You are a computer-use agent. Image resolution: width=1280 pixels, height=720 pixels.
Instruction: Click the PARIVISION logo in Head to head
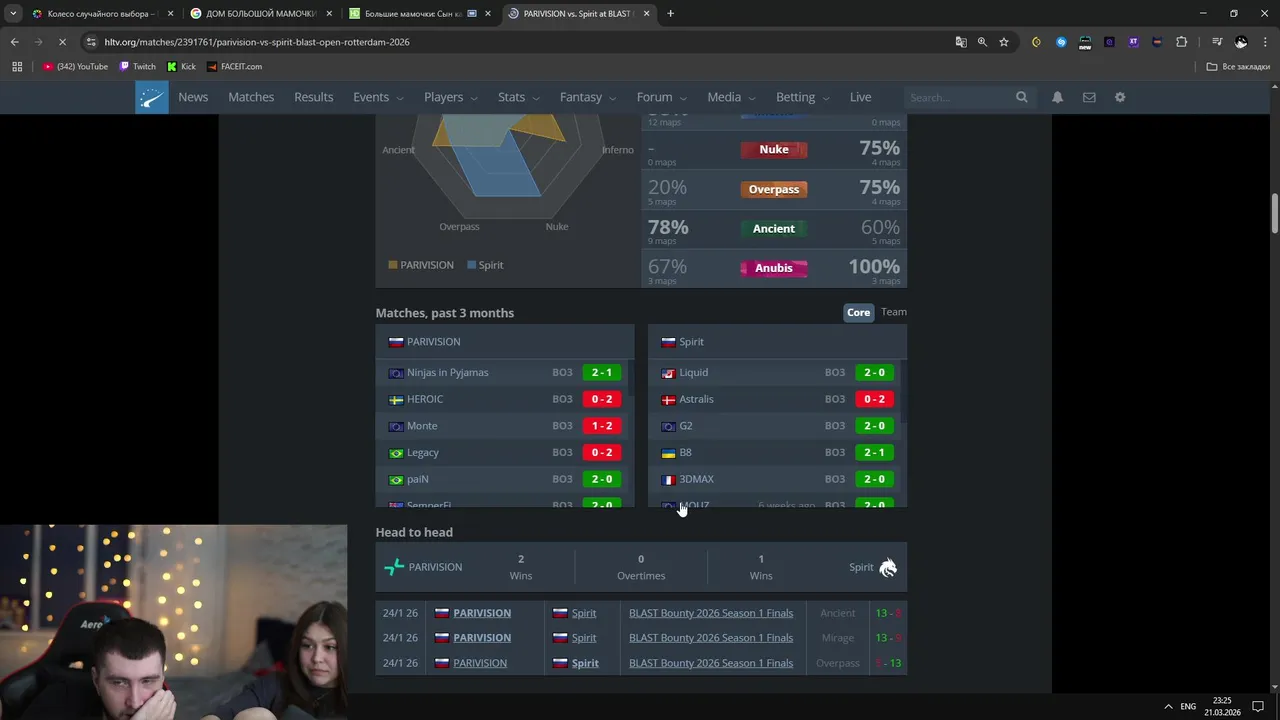(394, 567)
